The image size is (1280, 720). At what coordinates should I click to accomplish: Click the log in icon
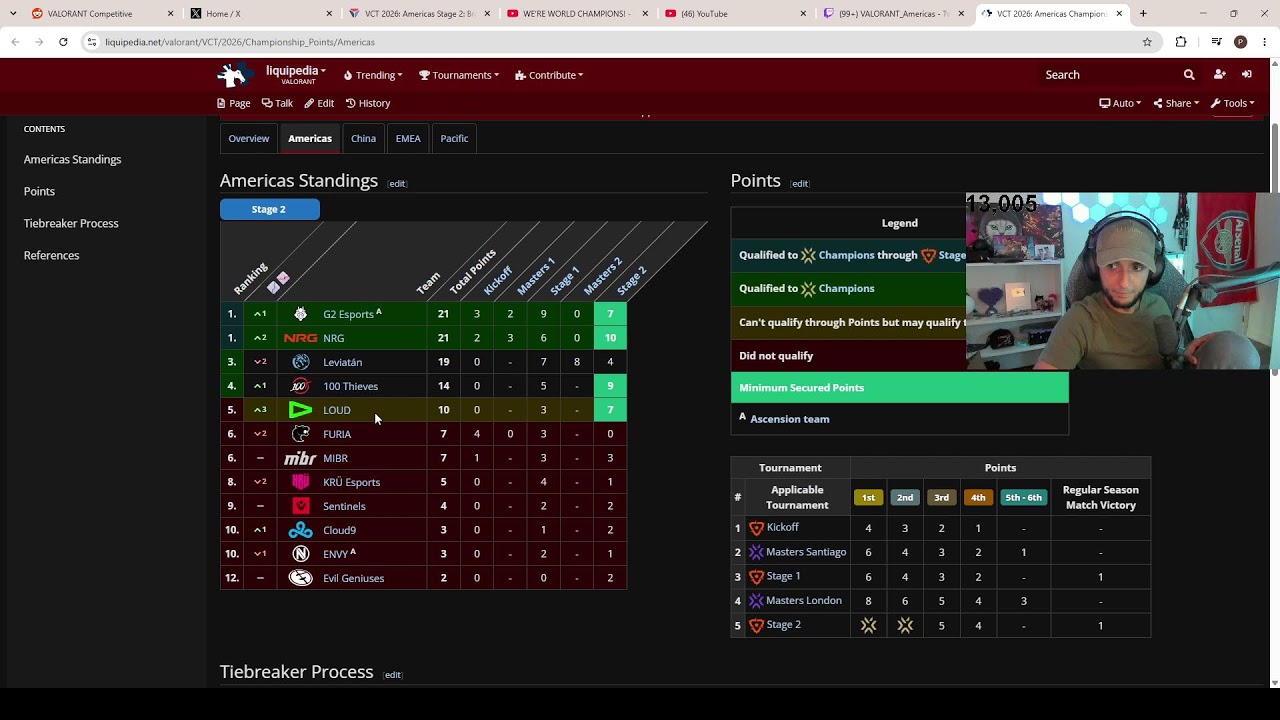click(x=1247, y=75)
